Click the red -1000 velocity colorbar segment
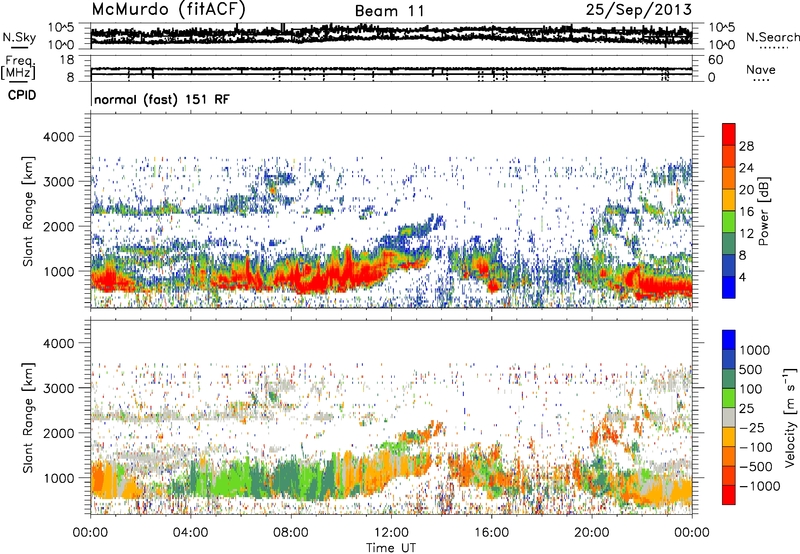 click(729, 495)
